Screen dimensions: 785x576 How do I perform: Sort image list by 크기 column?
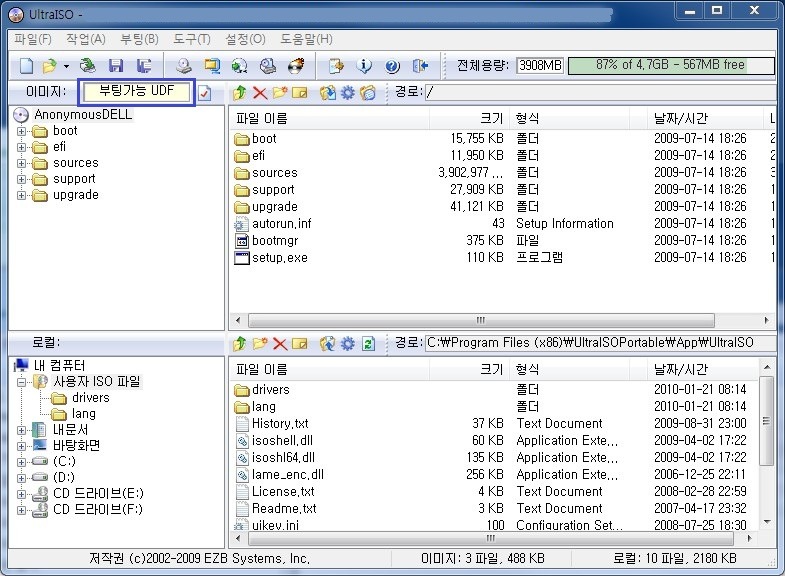(470, 119)
